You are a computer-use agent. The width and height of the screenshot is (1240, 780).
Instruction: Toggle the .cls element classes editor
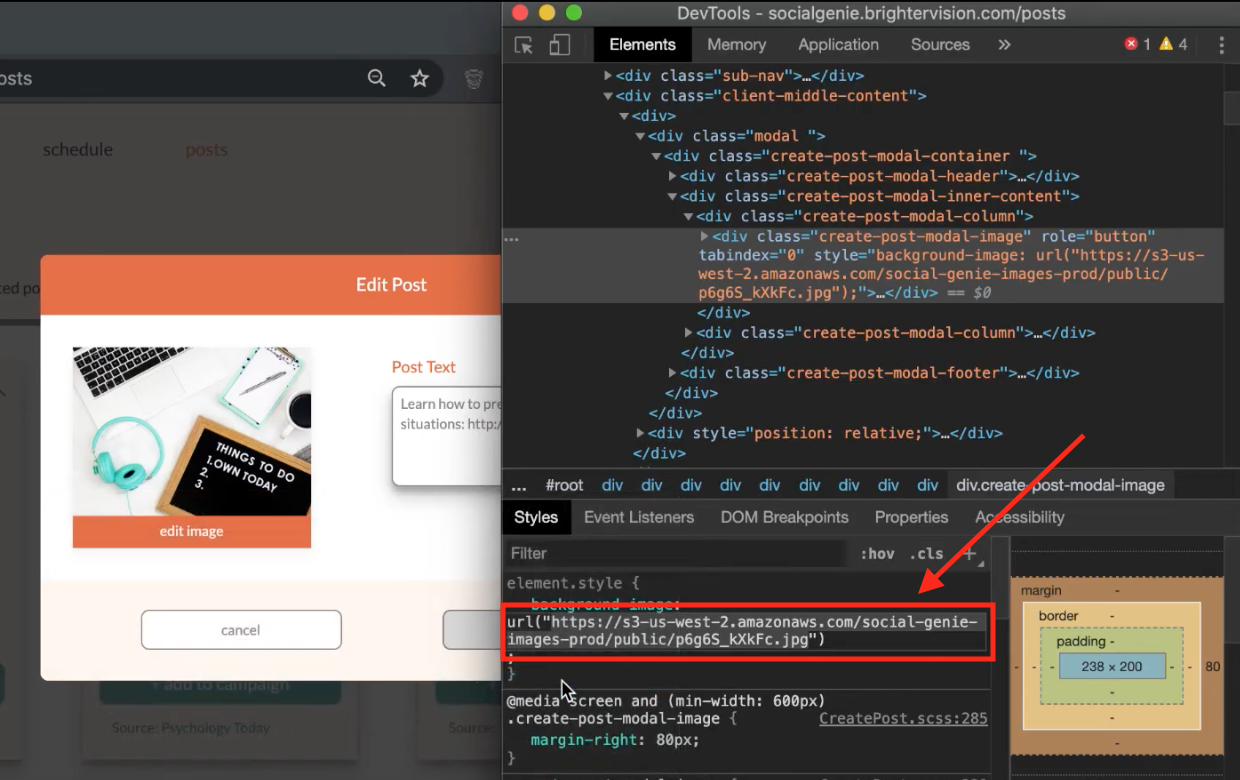click(925, 553)
